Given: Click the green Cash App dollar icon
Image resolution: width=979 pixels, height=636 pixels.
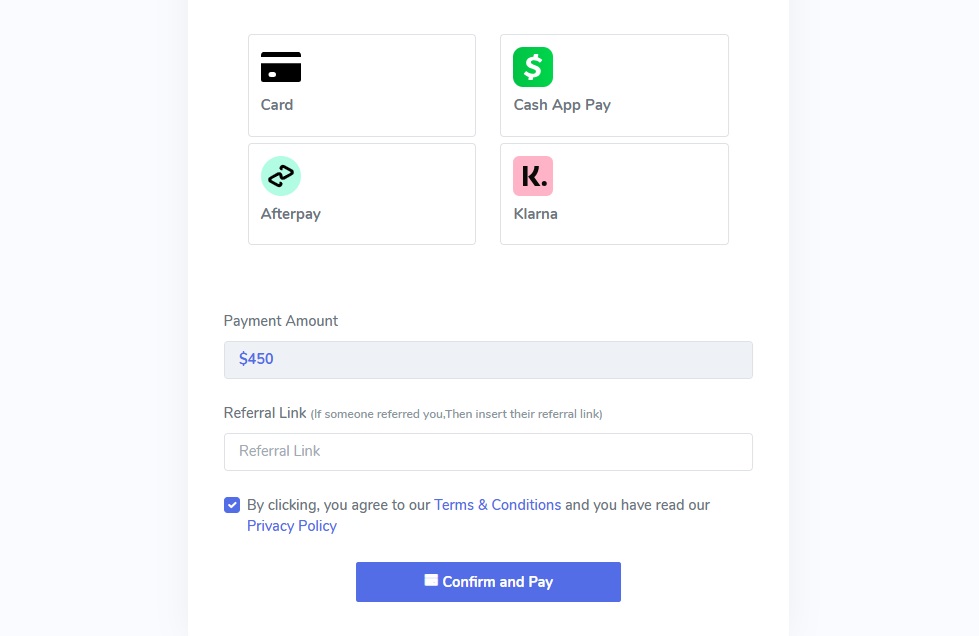Looking at the screenshot, I should [x=533, y=67].
